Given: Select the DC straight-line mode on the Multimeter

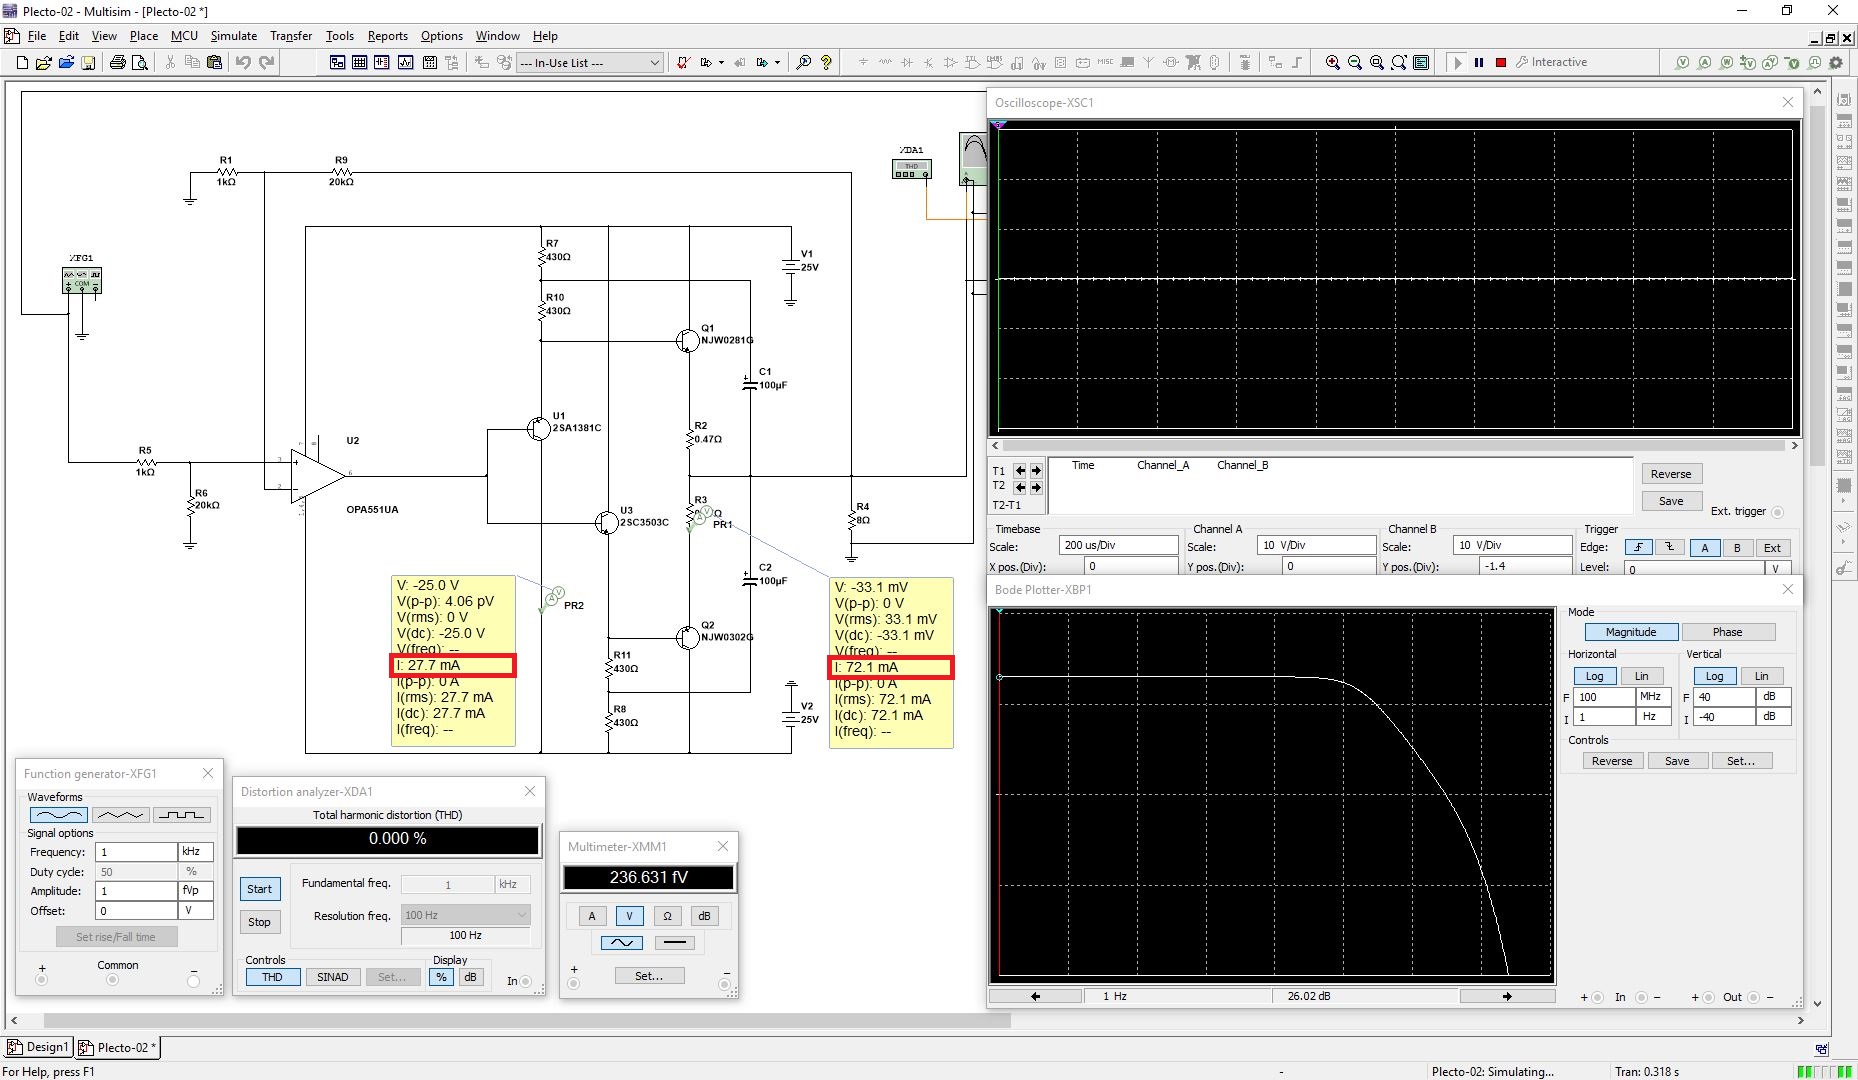Looking at the screenshot, I should click(675, 942).
